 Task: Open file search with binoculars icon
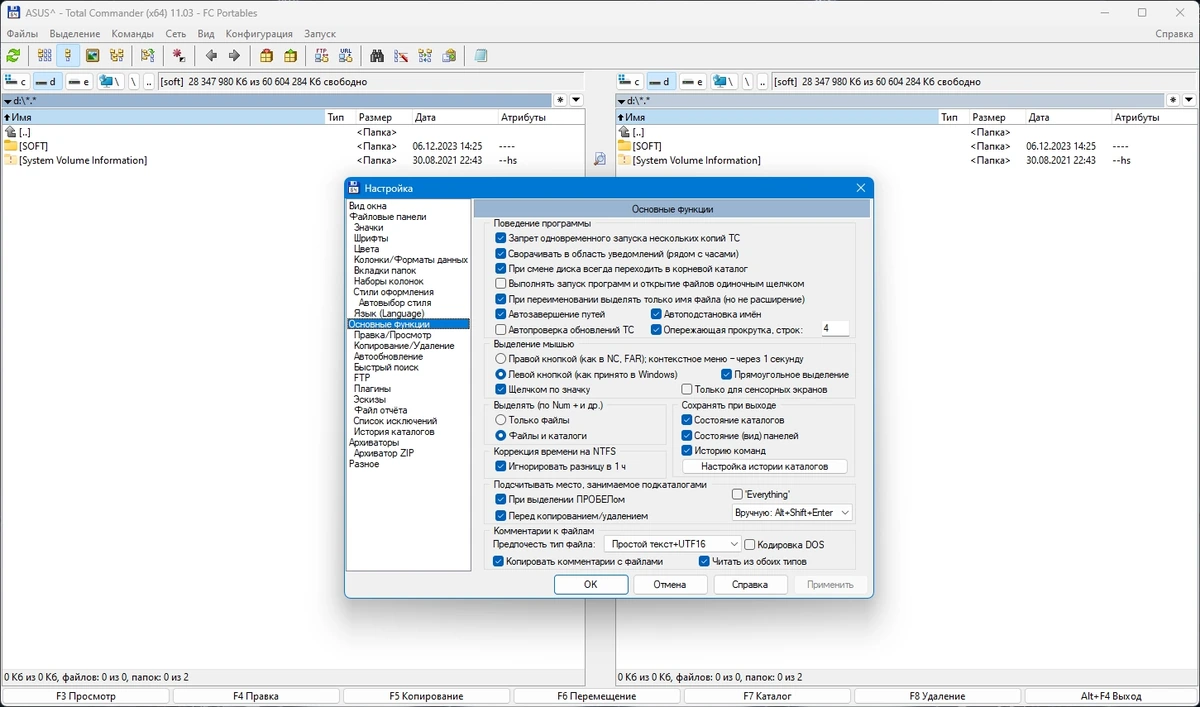click(x=377, y=56)
